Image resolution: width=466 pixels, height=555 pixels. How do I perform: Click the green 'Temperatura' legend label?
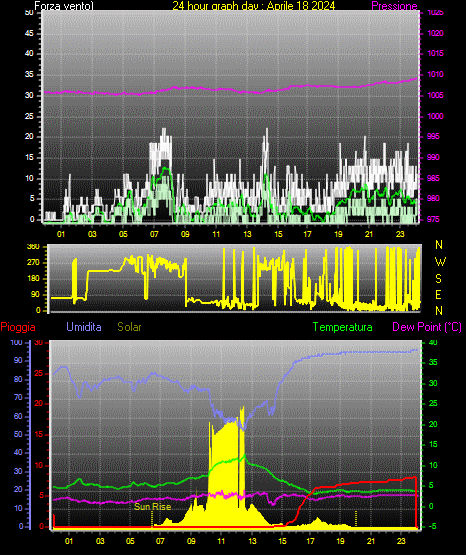tap(342, 327)
